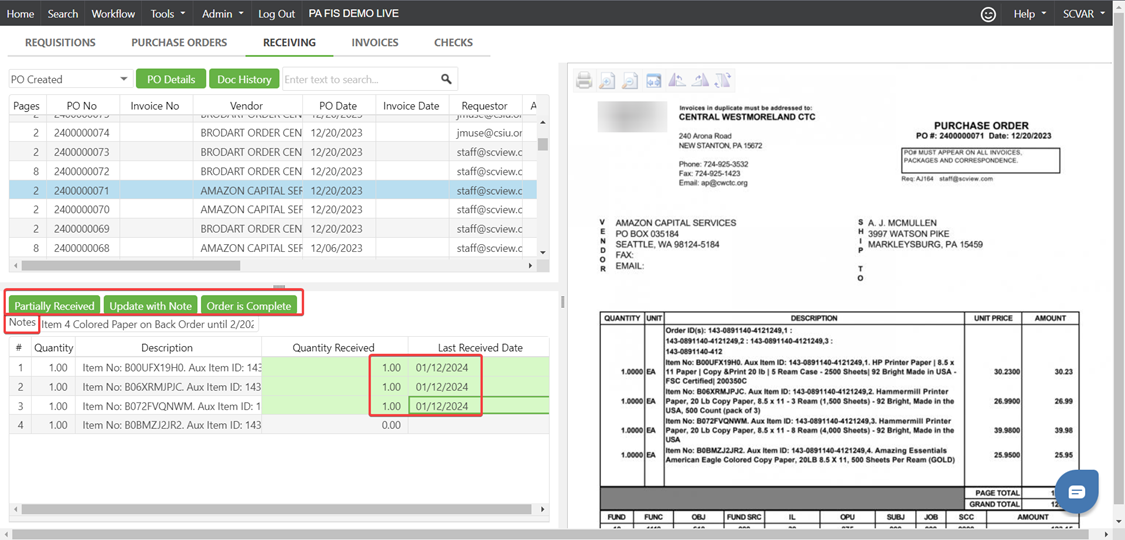The width and height of the screenshot is (1125, 540).
Task: Fit document to viewer width
Action: click(653, 81)
